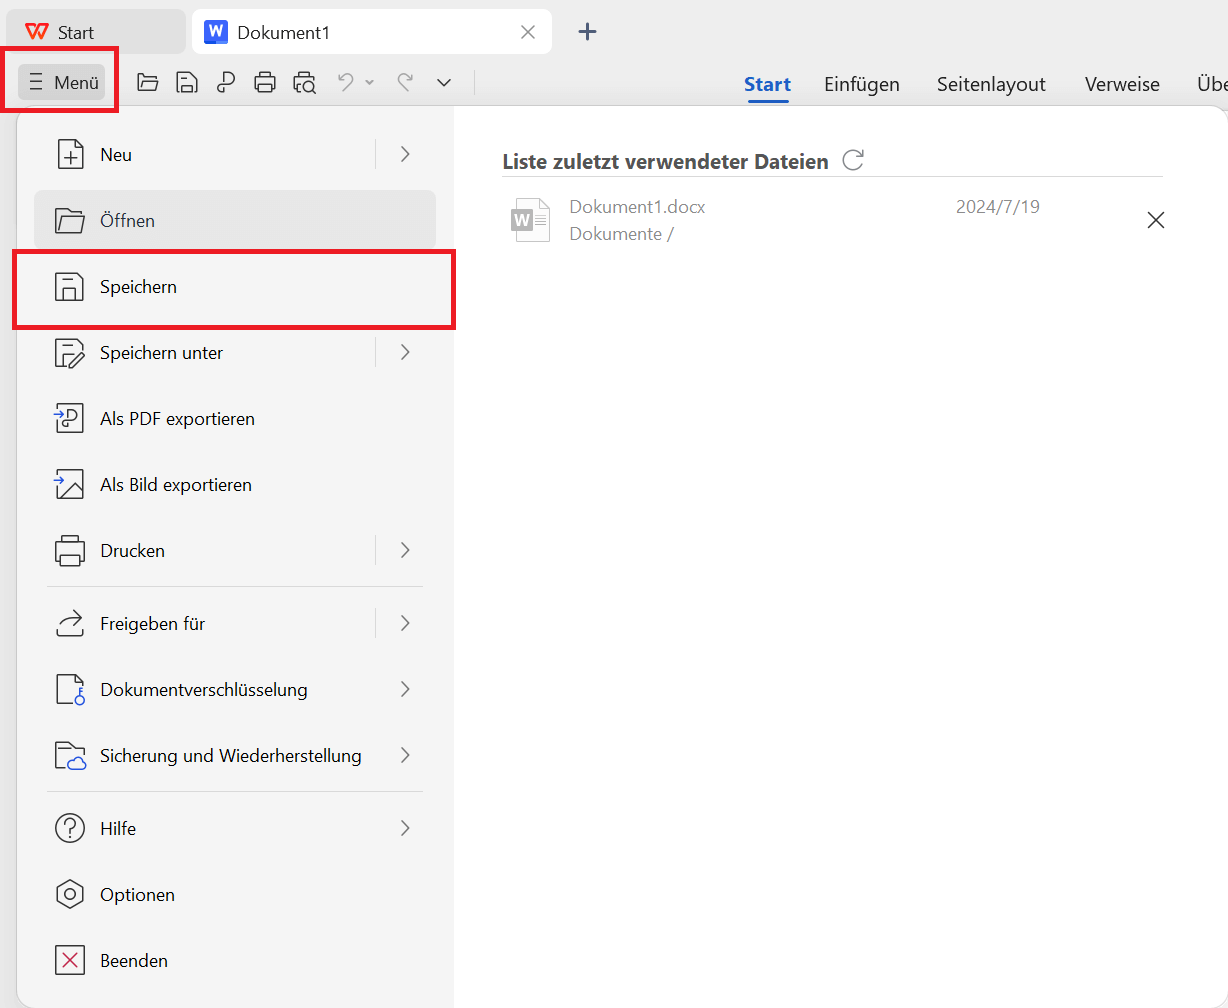Click Beenden to exit the application

pyautogui.click(x=133, y=960)
